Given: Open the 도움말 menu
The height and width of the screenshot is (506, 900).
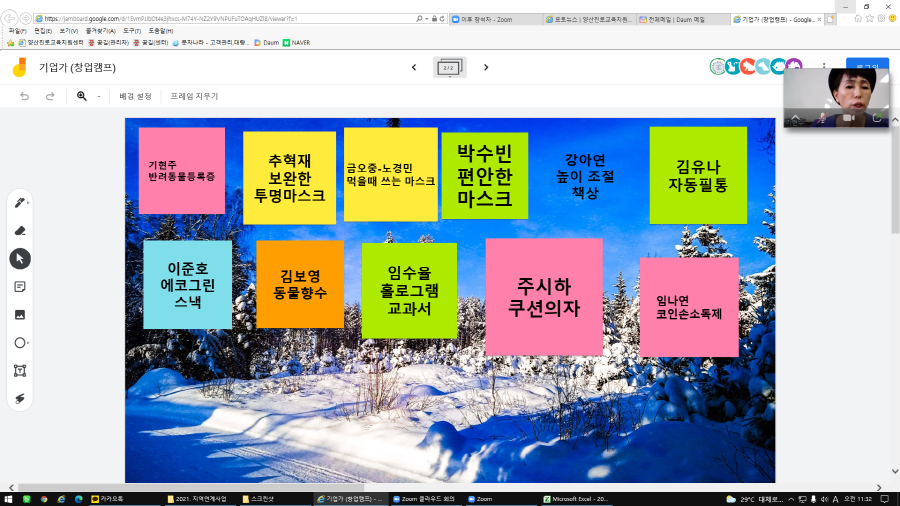Looking at the screenshot, I should tap(161, 31).
